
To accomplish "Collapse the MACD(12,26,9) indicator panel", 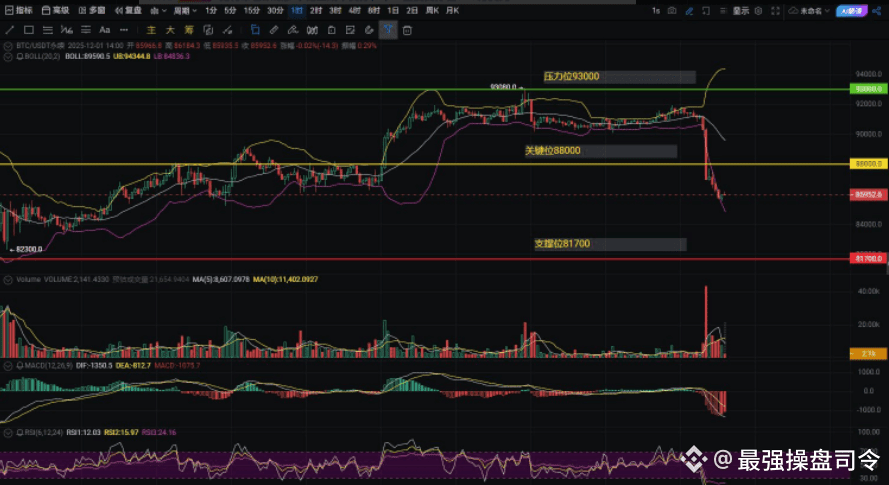I will [x=8, y=366].
